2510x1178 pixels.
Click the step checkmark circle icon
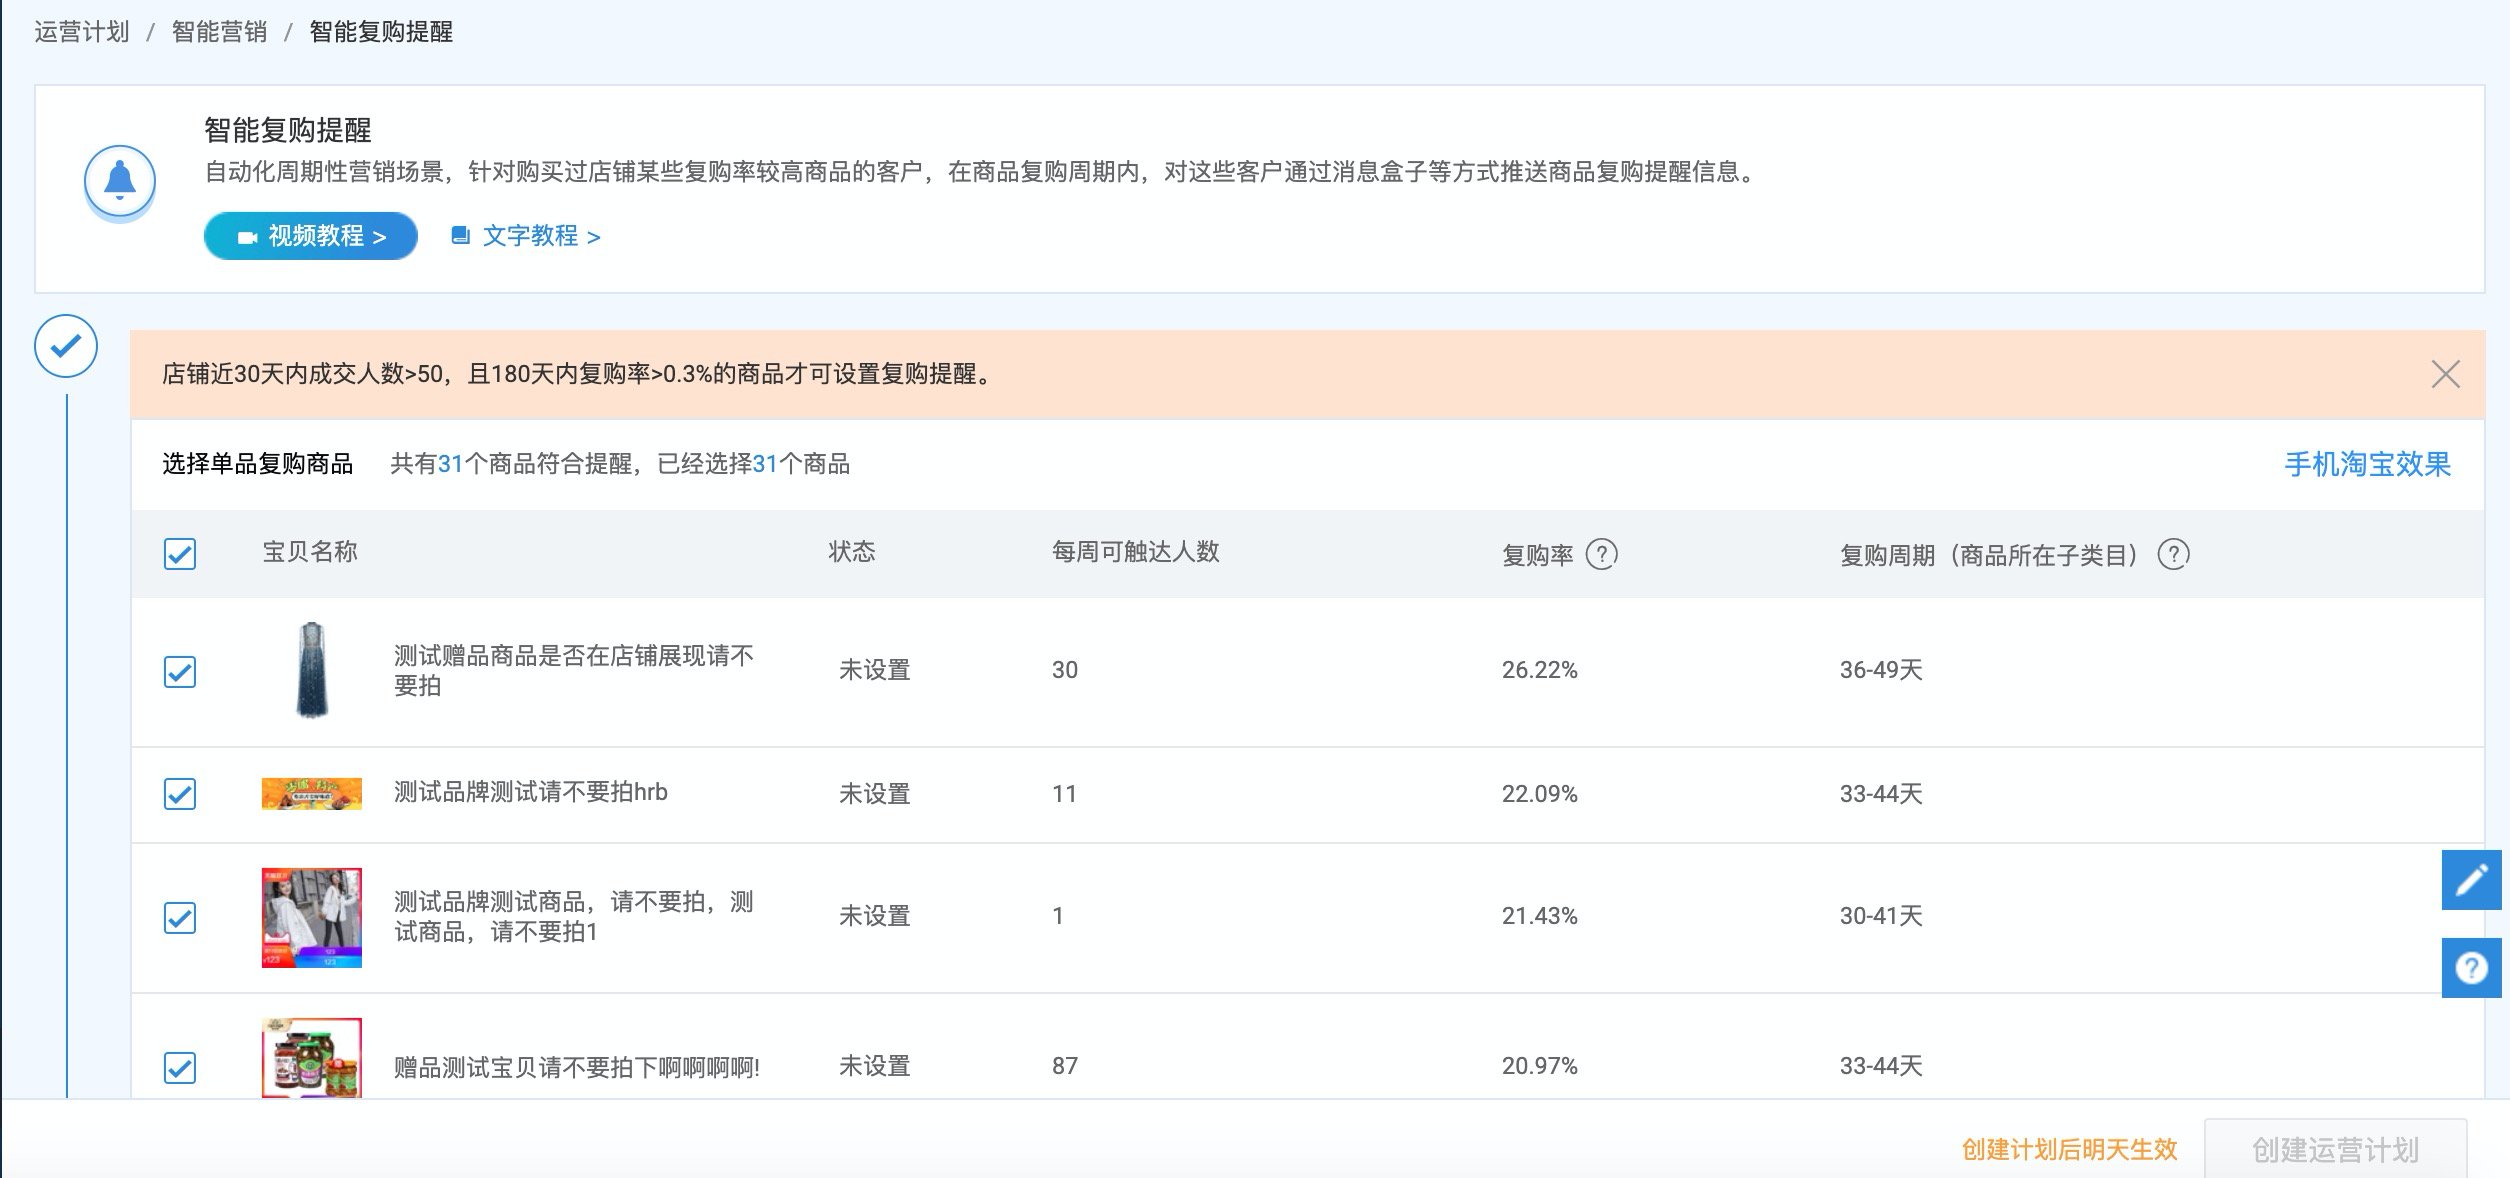(66, 346)
